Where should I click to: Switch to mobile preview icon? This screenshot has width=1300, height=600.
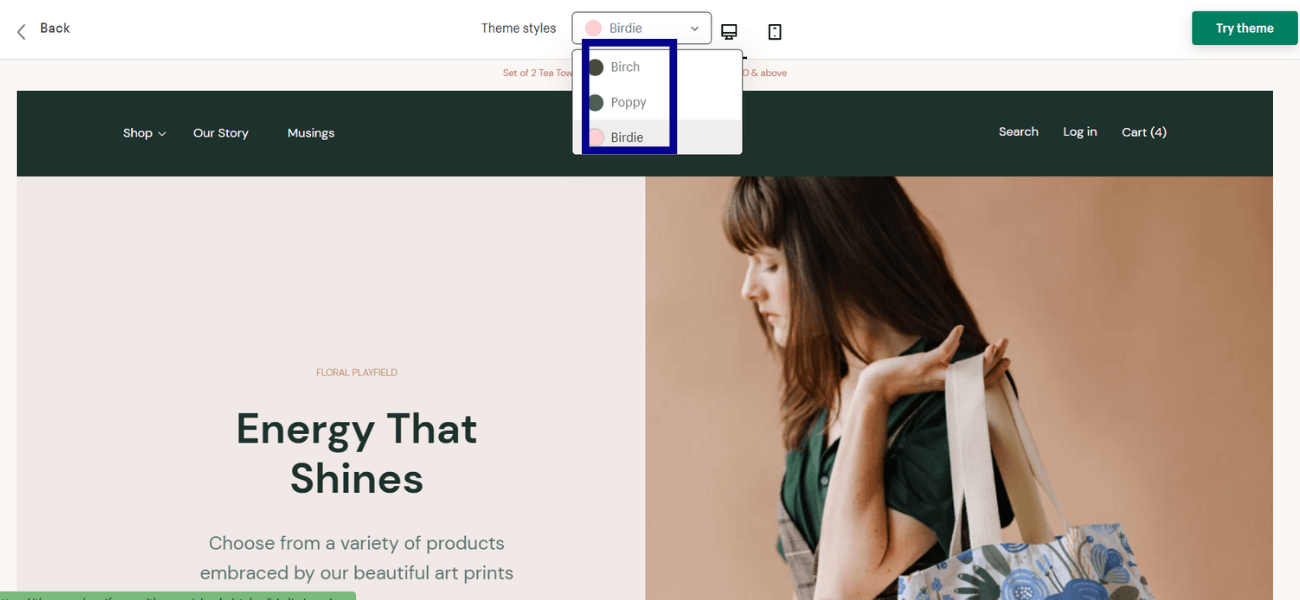[774, 32]
